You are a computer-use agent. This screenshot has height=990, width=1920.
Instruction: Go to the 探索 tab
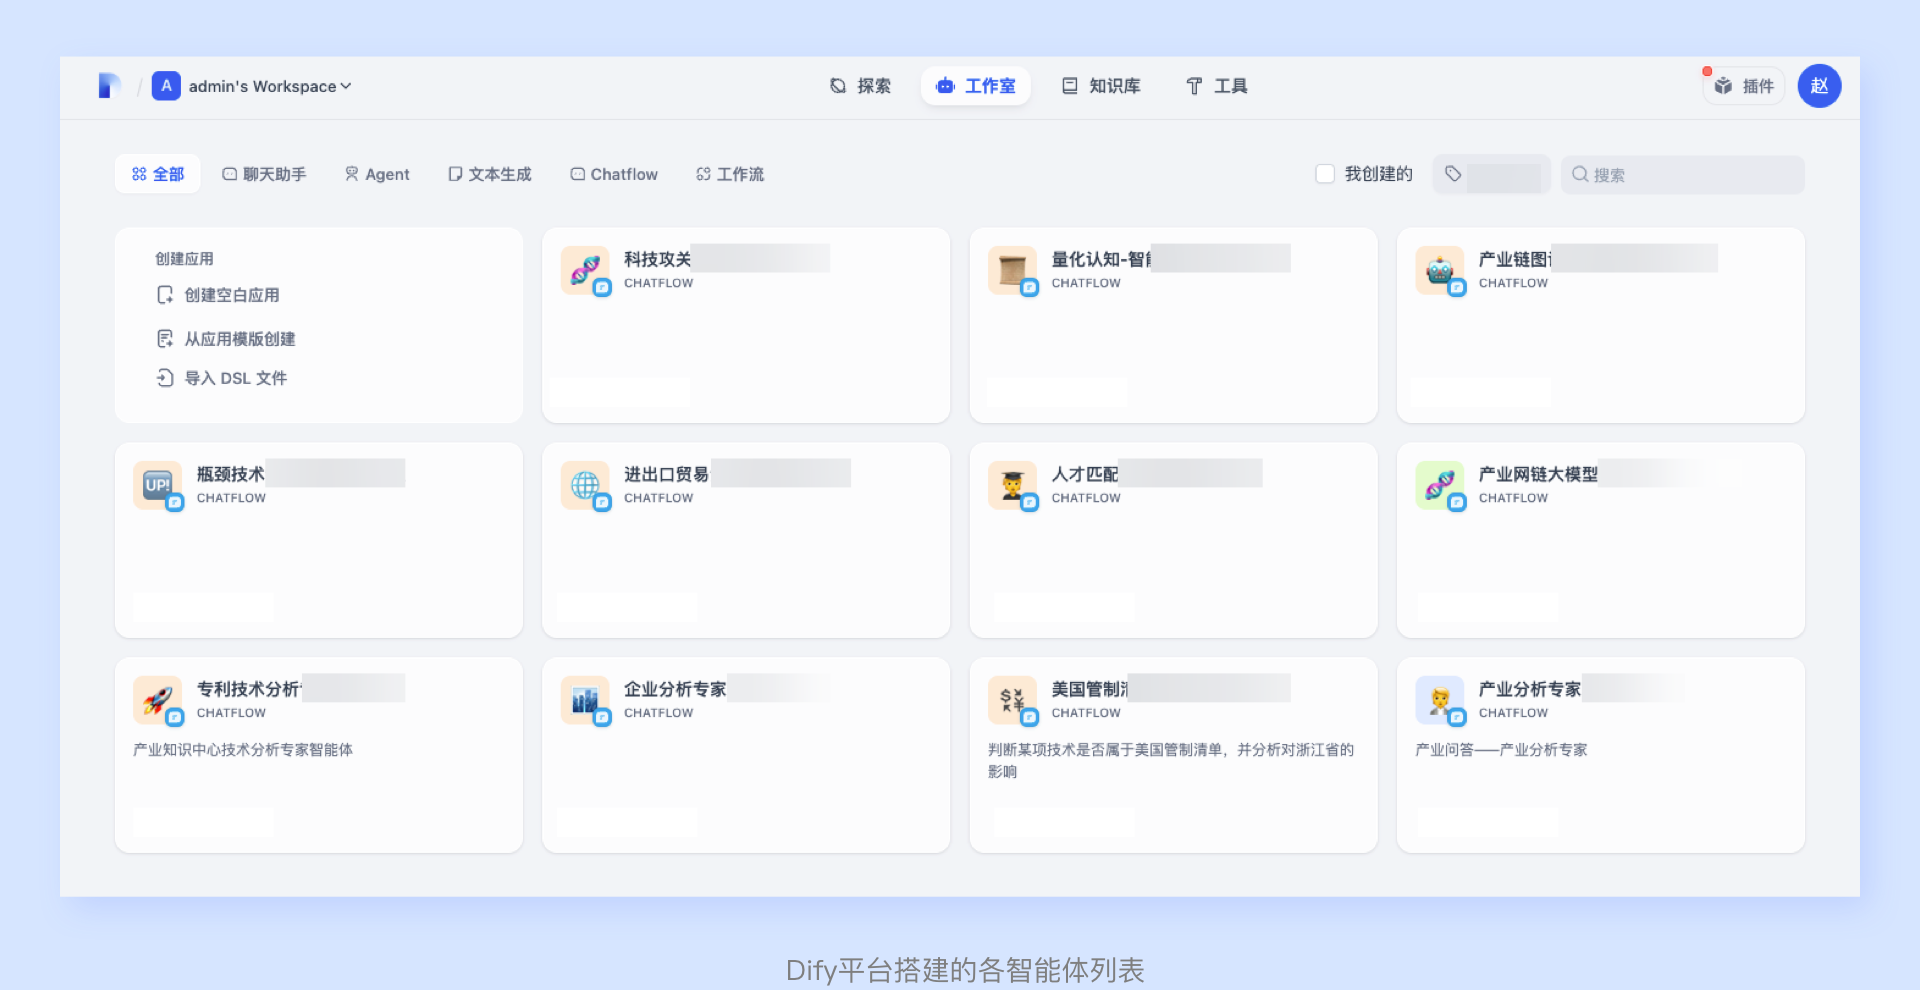[860, 86]
